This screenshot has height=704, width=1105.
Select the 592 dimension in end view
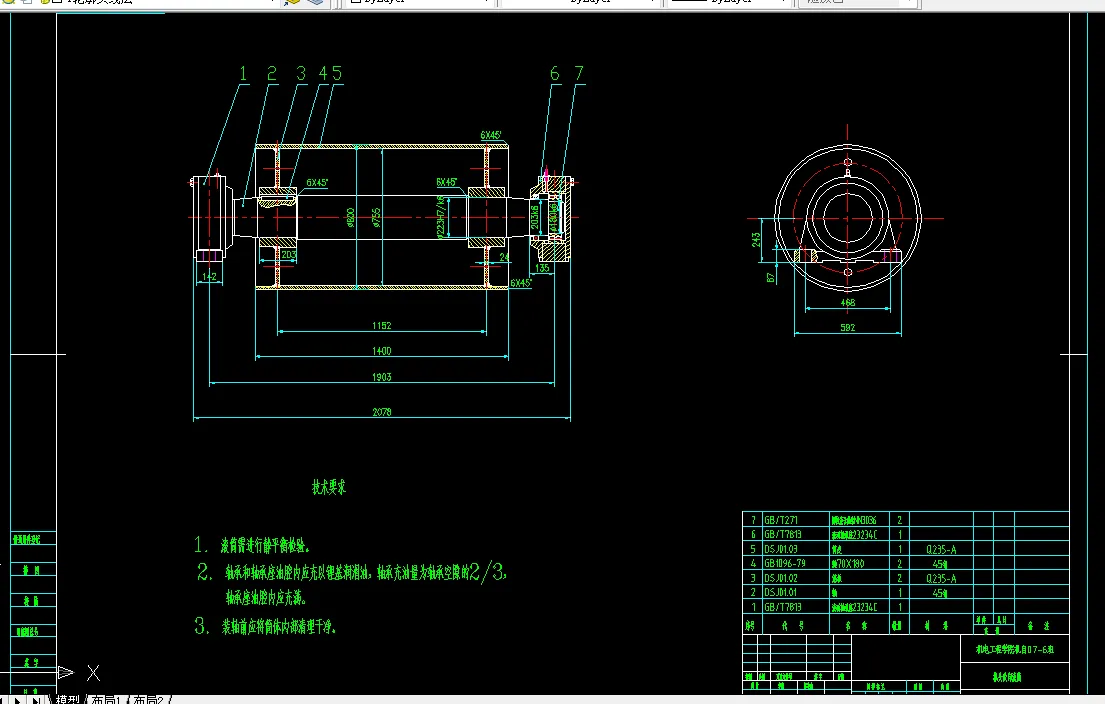point(848,328)
